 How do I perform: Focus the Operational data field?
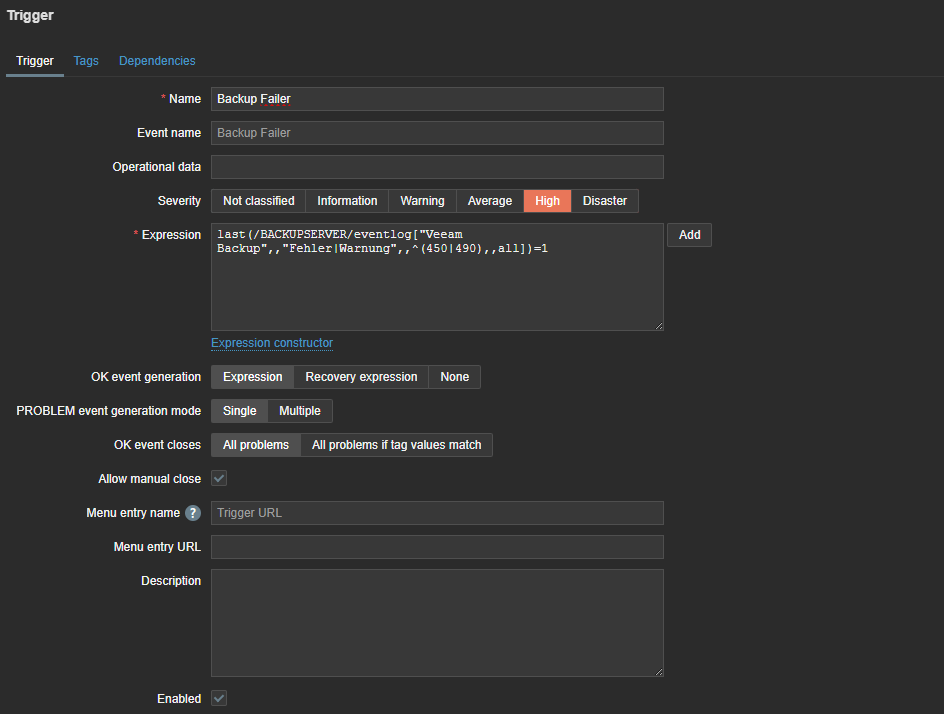click(437, 167)
